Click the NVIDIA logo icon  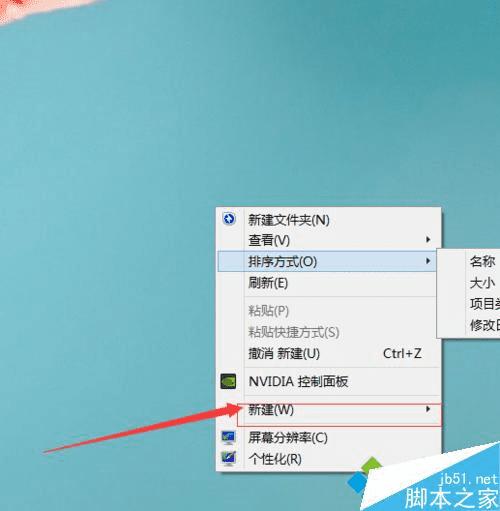pyautogui.click(x=228, y=381)
